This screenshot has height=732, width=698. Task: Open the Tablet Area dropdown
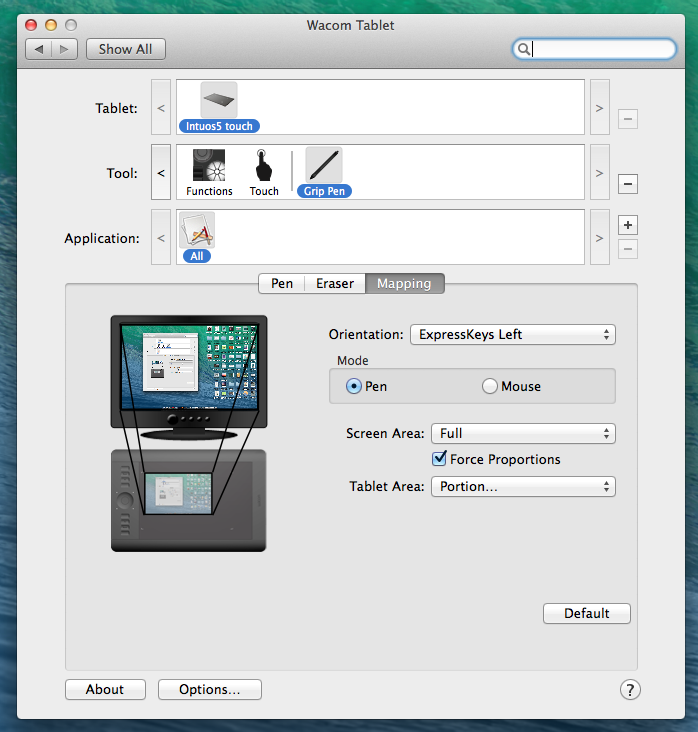pos(523,486)
